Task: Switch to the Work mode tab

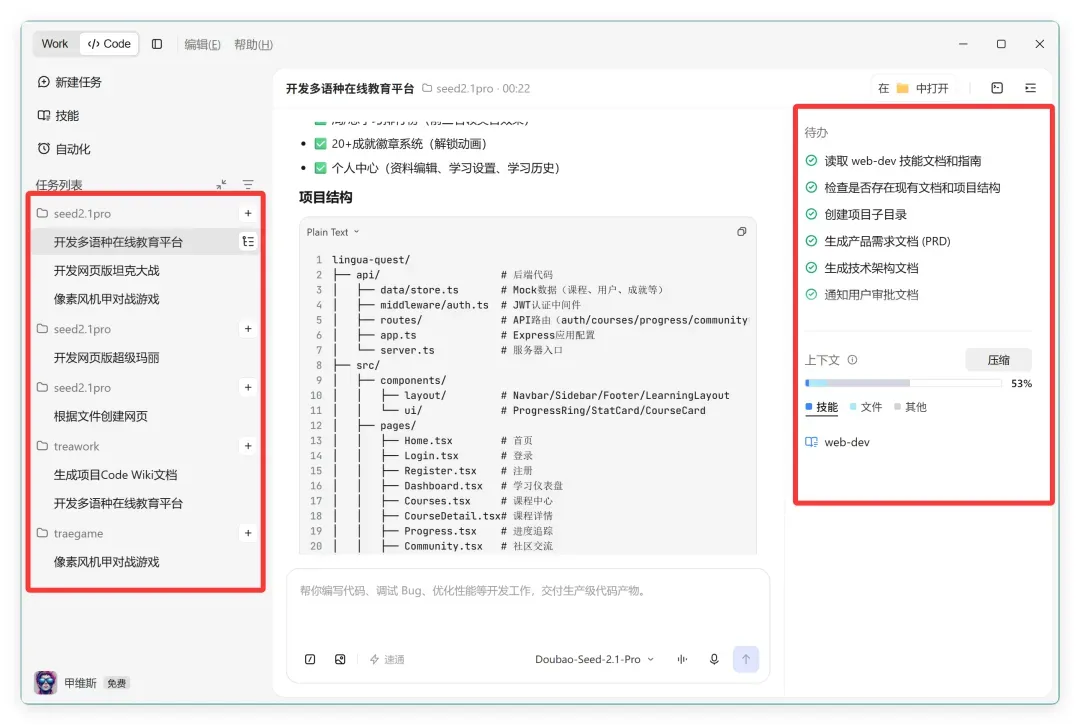Action: pos(54,43)
